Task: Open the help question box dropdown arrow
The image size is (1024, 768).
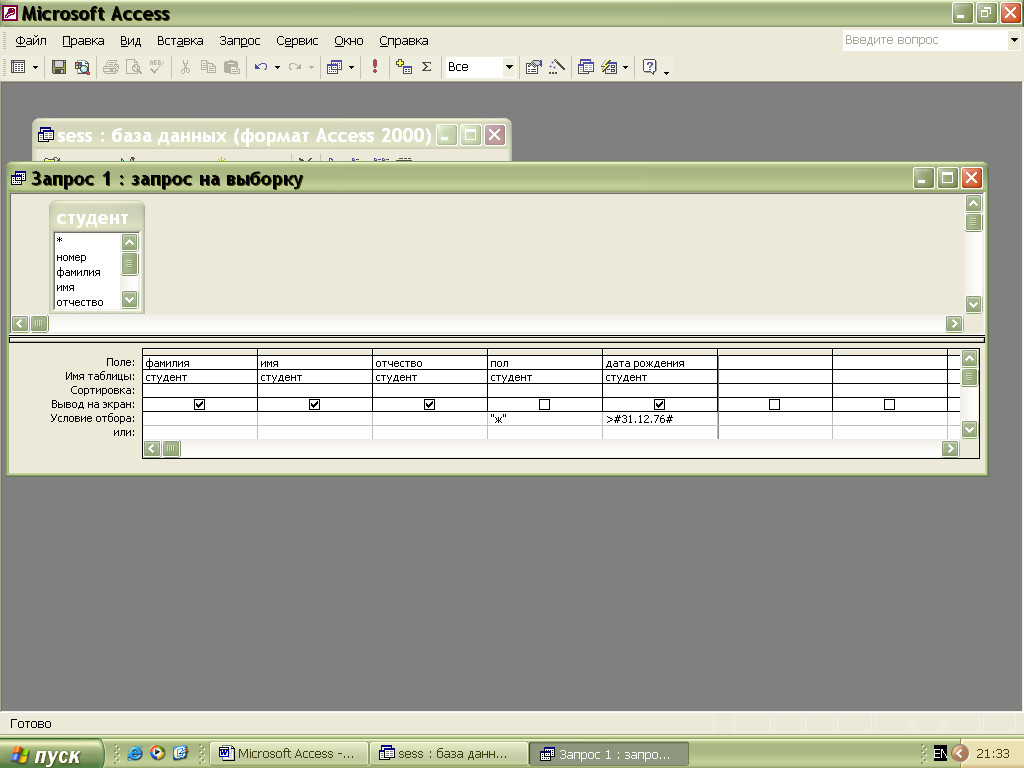Action: tap(1014, 40)
